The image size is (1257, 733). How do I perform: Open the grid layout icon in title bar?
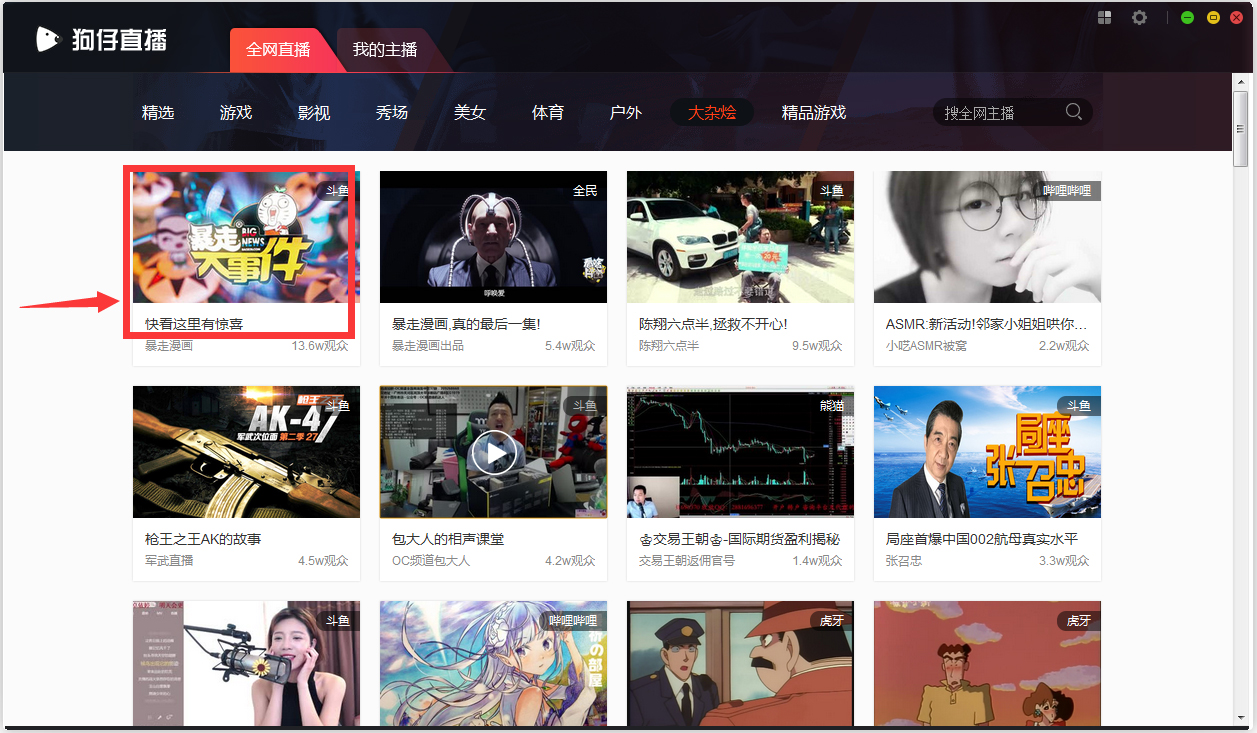tap(1105, 18)
